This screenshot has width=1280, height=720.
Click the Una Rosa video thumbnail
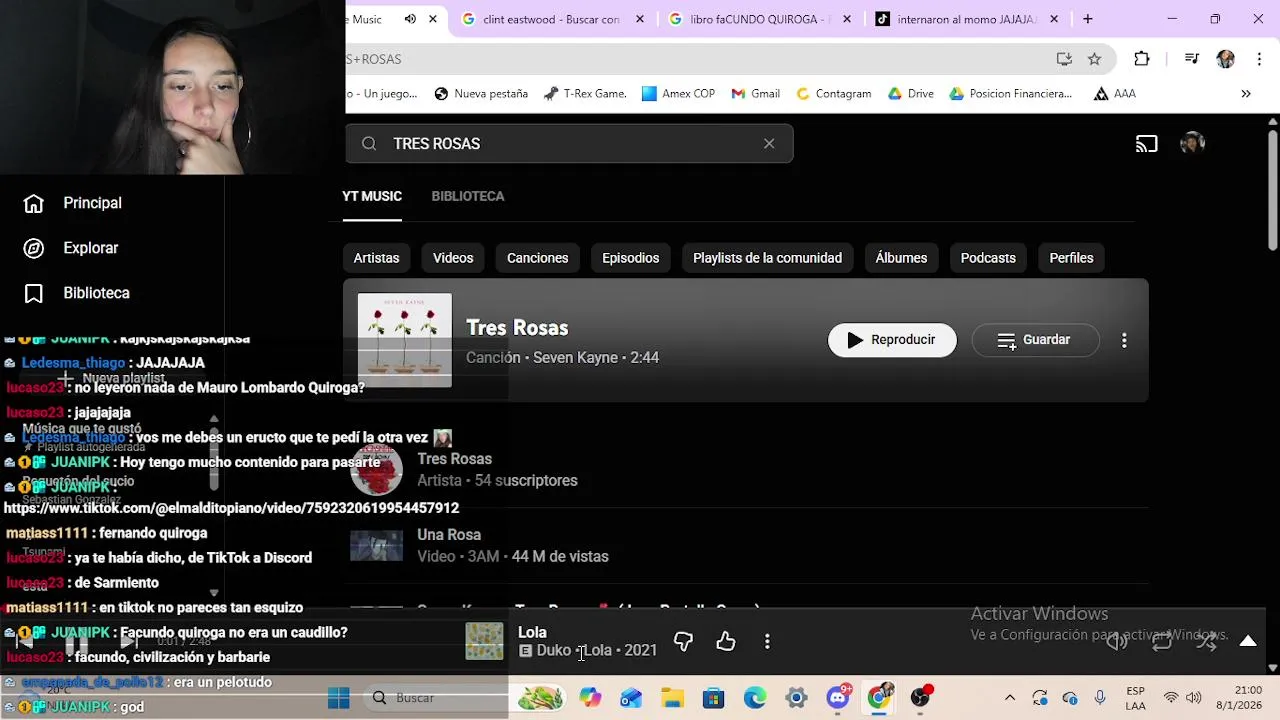376,546
